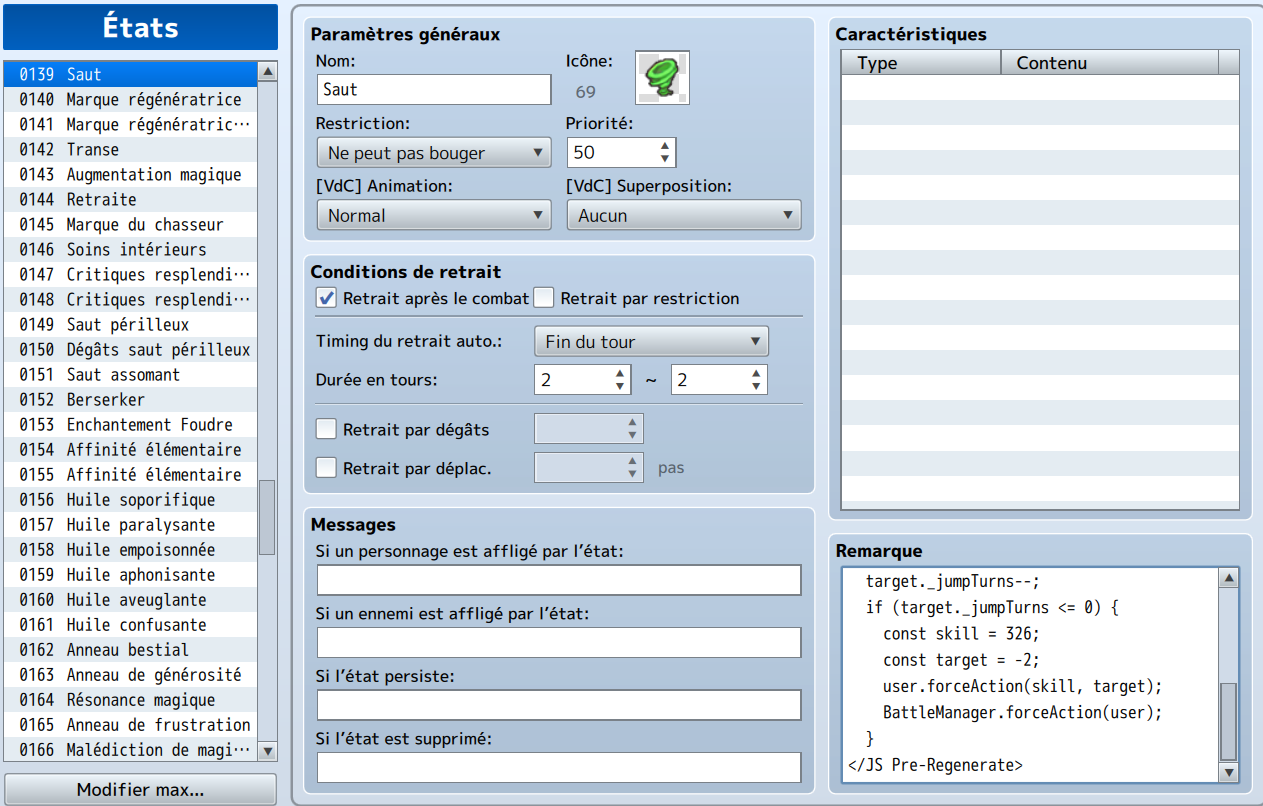The width and height of the screenshot is (1263, 806).
Task: Select state 0156 Huile soporifique
Action: (x=130, y=499)
